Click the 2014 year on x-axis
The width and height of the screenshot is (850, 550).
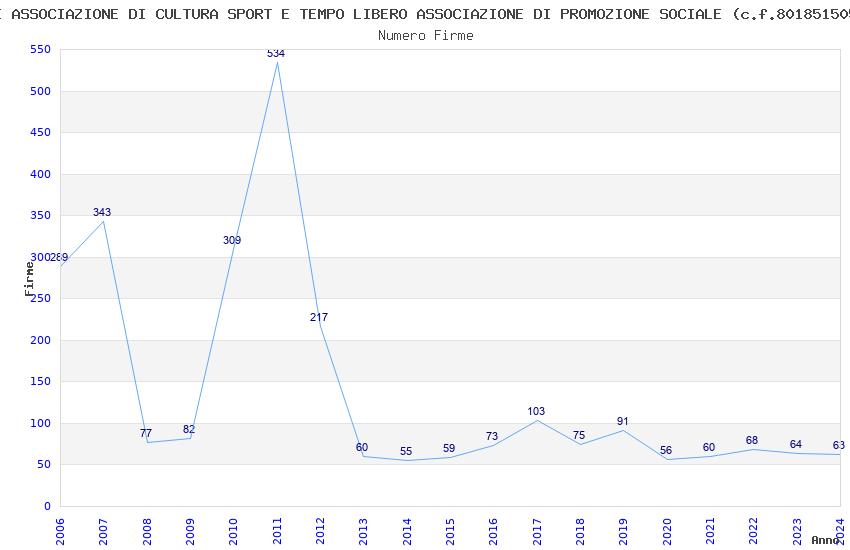[407, 529]
